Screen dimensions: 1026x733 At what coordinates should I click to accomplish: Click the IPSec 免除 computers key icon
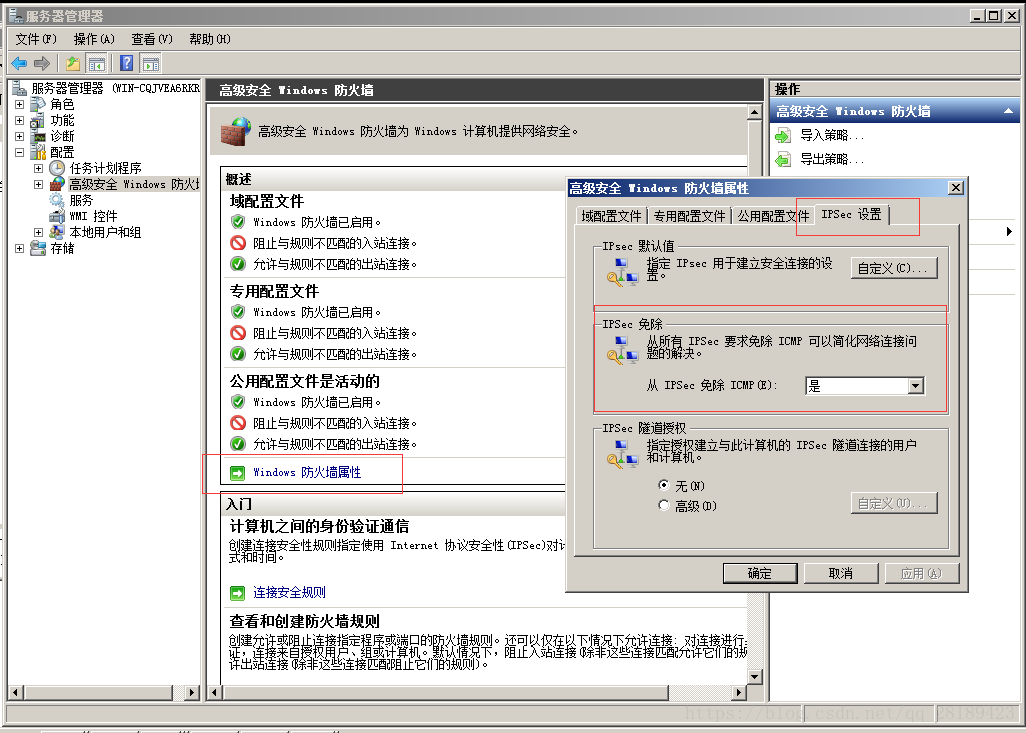[622, 350]
